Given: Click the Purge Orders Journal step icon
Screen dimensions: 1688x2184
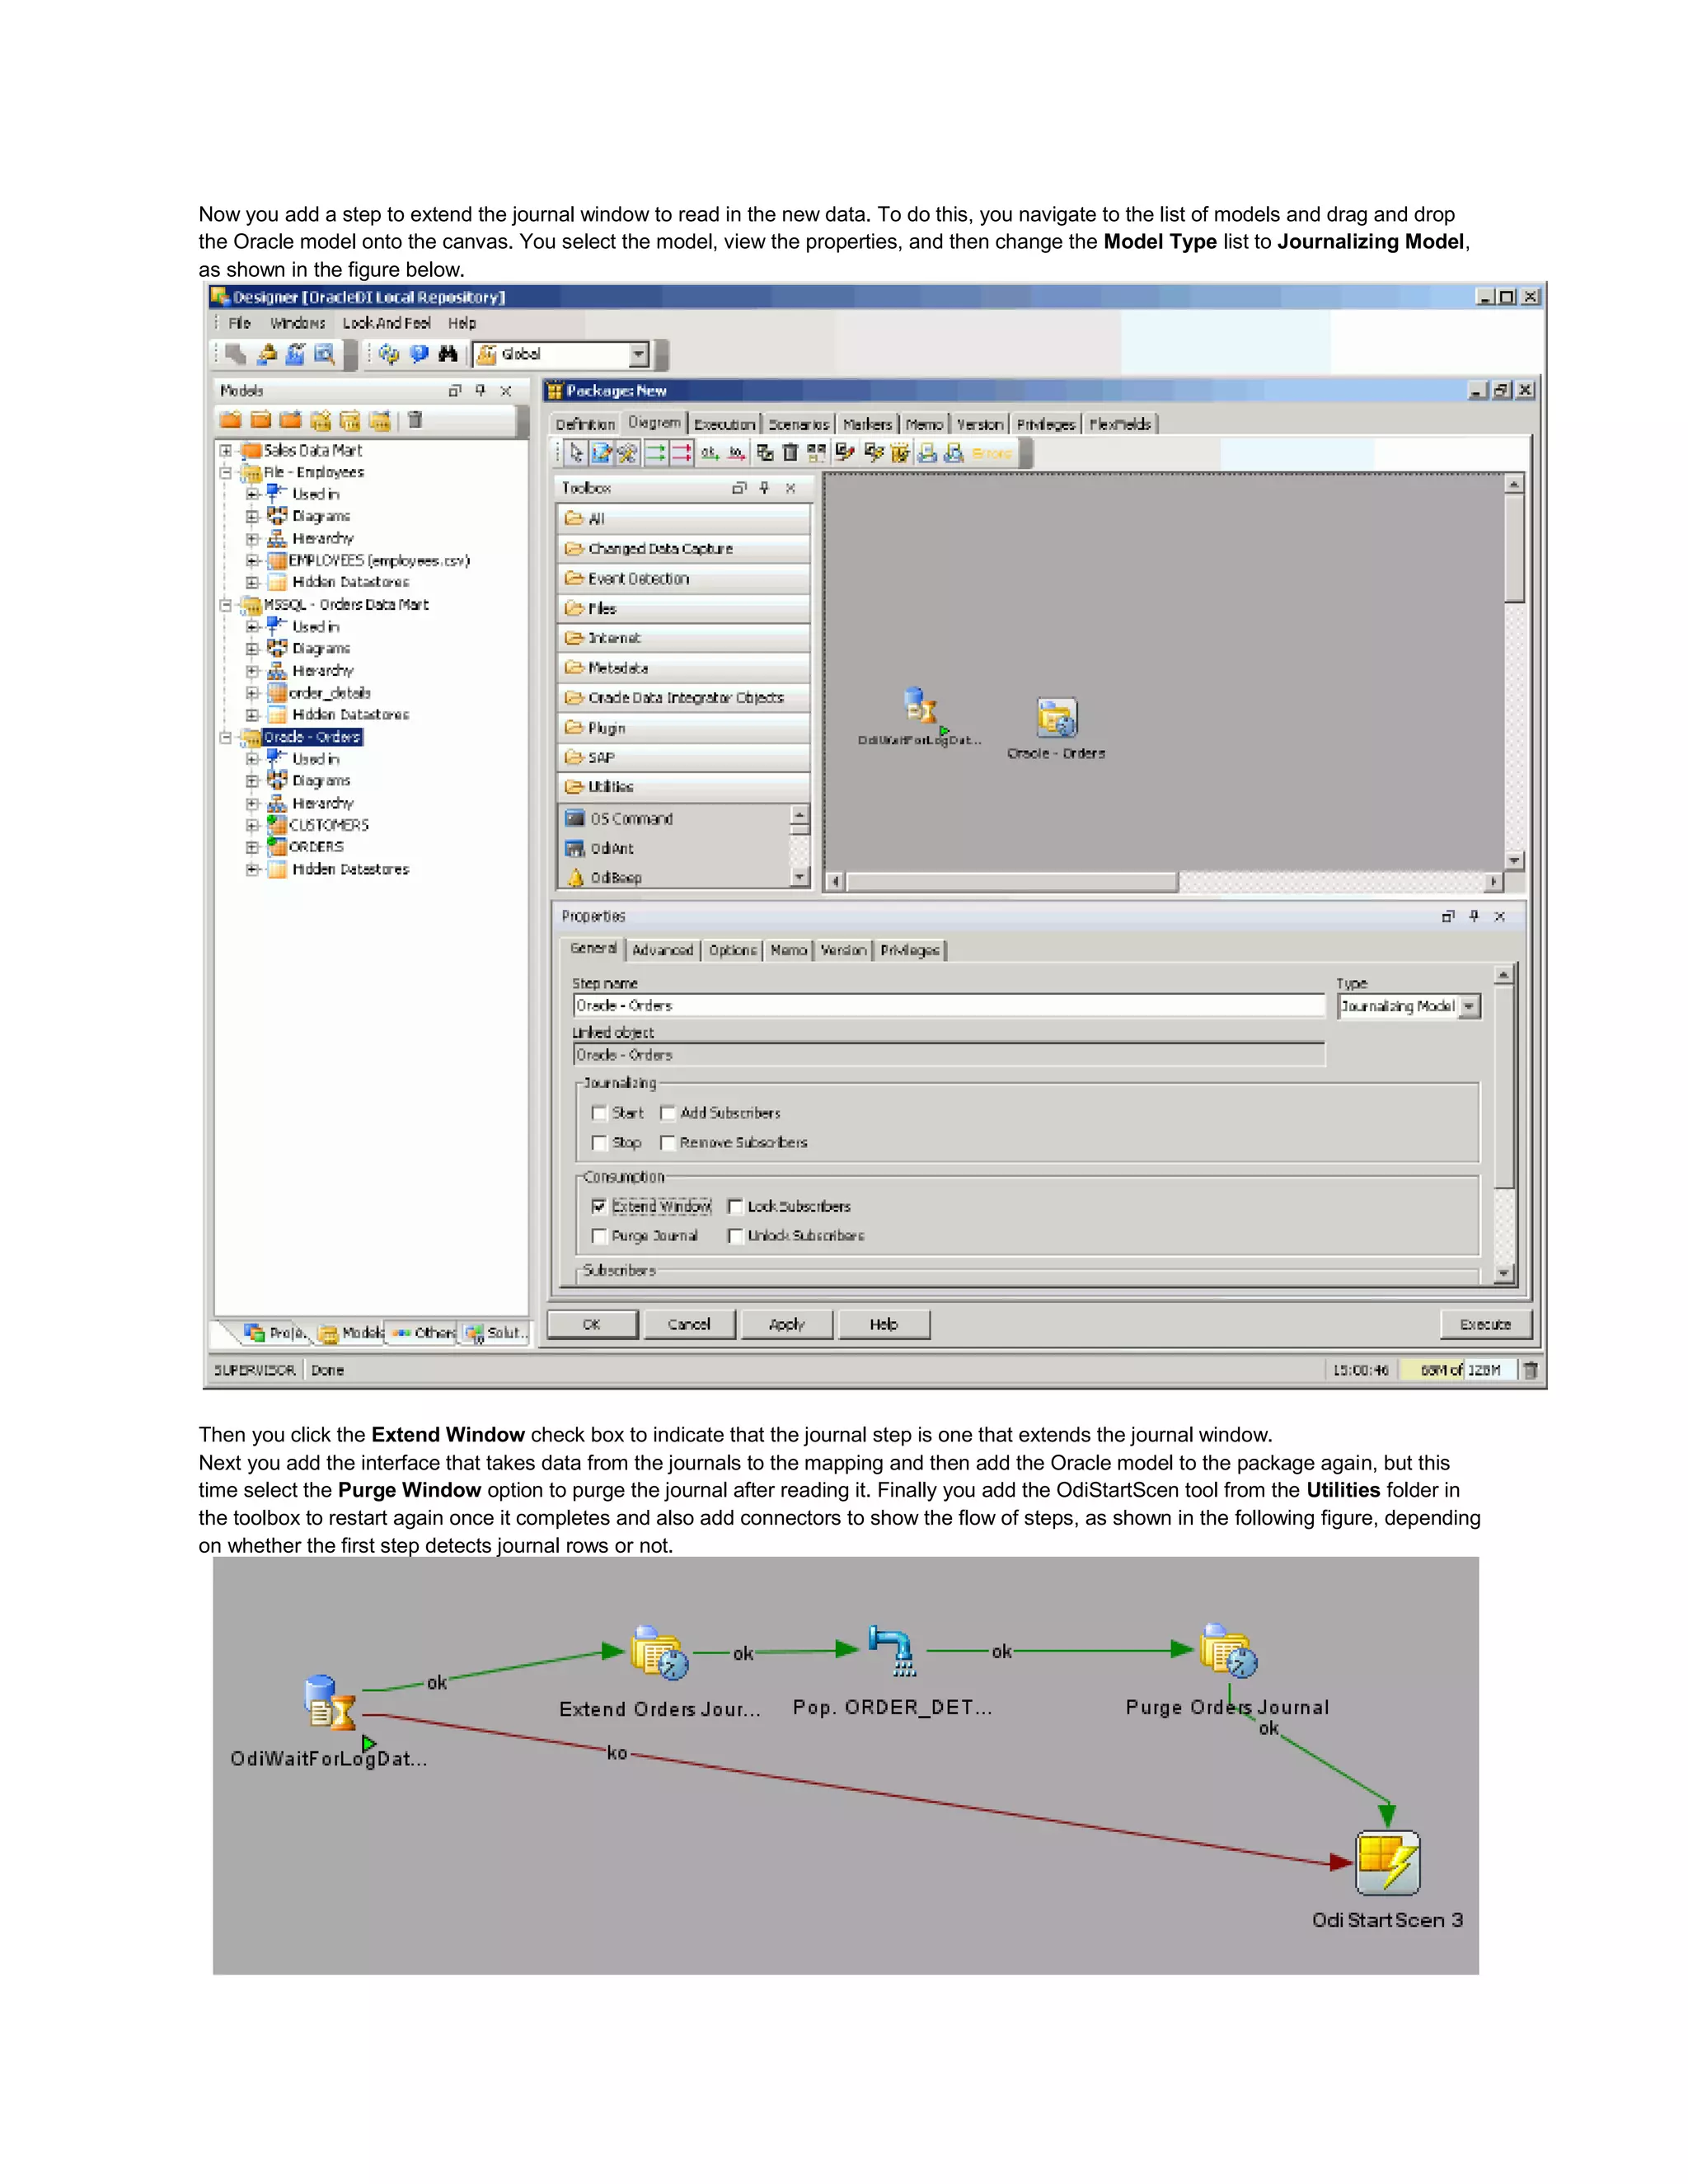Looking at the screenshot, I should point(1228,1650).
